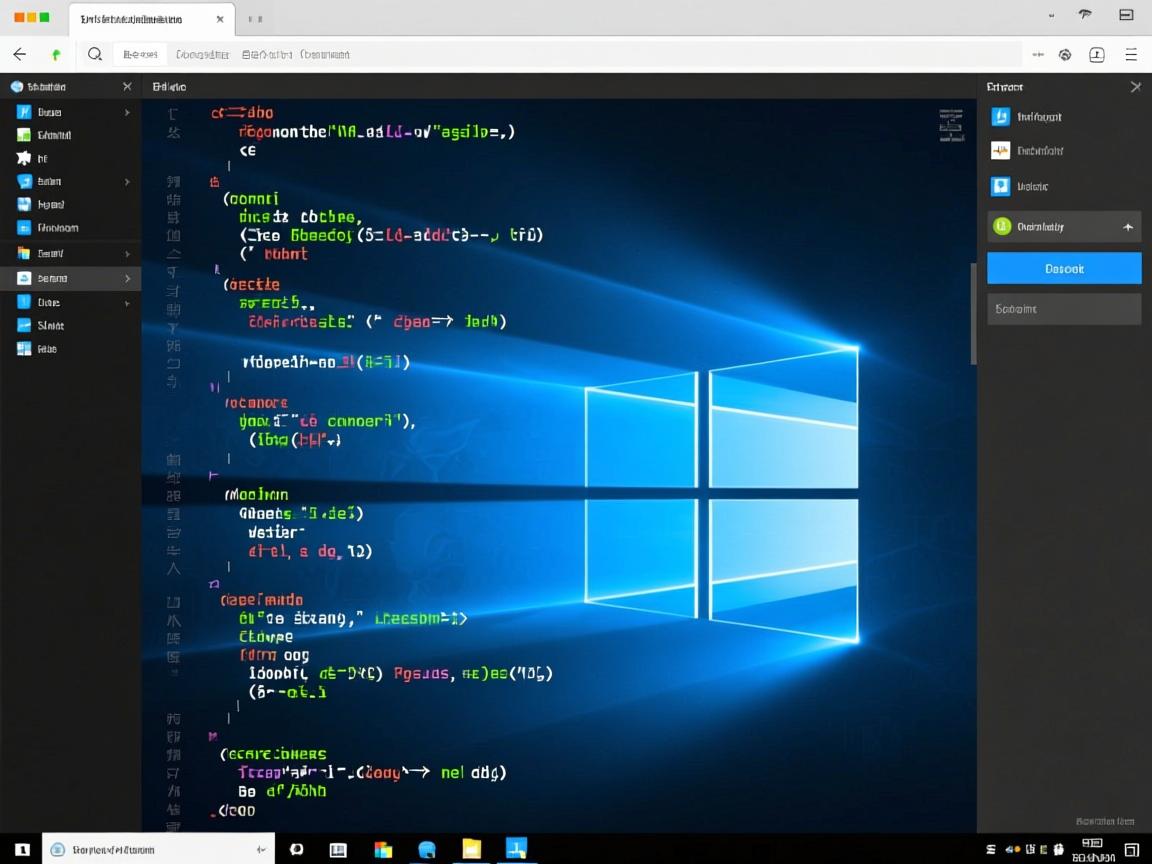Close the left sidebar panel with its X
This screenshot has height=864, width=1152.
[x=126, y=86]
